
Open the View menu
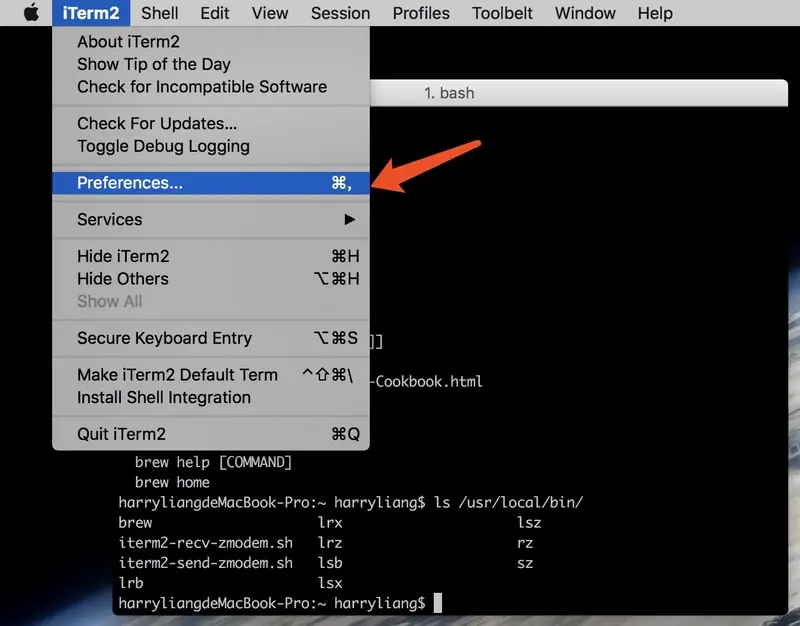[x=269, y=13]
